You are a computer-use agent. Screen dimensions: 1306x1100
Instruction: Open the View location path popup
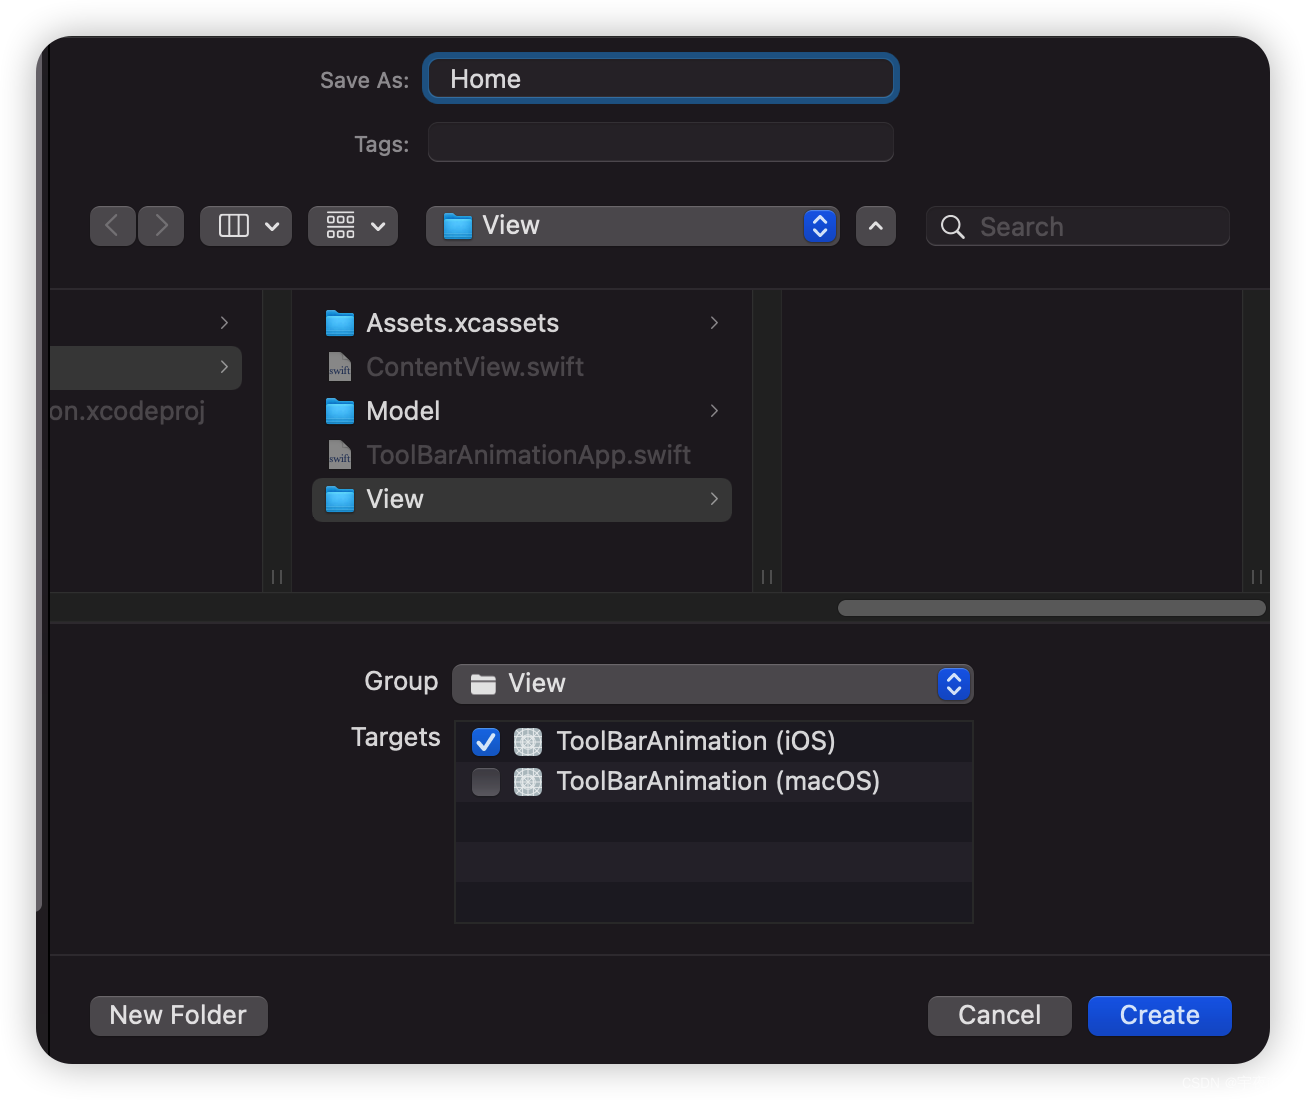point(633,226)
